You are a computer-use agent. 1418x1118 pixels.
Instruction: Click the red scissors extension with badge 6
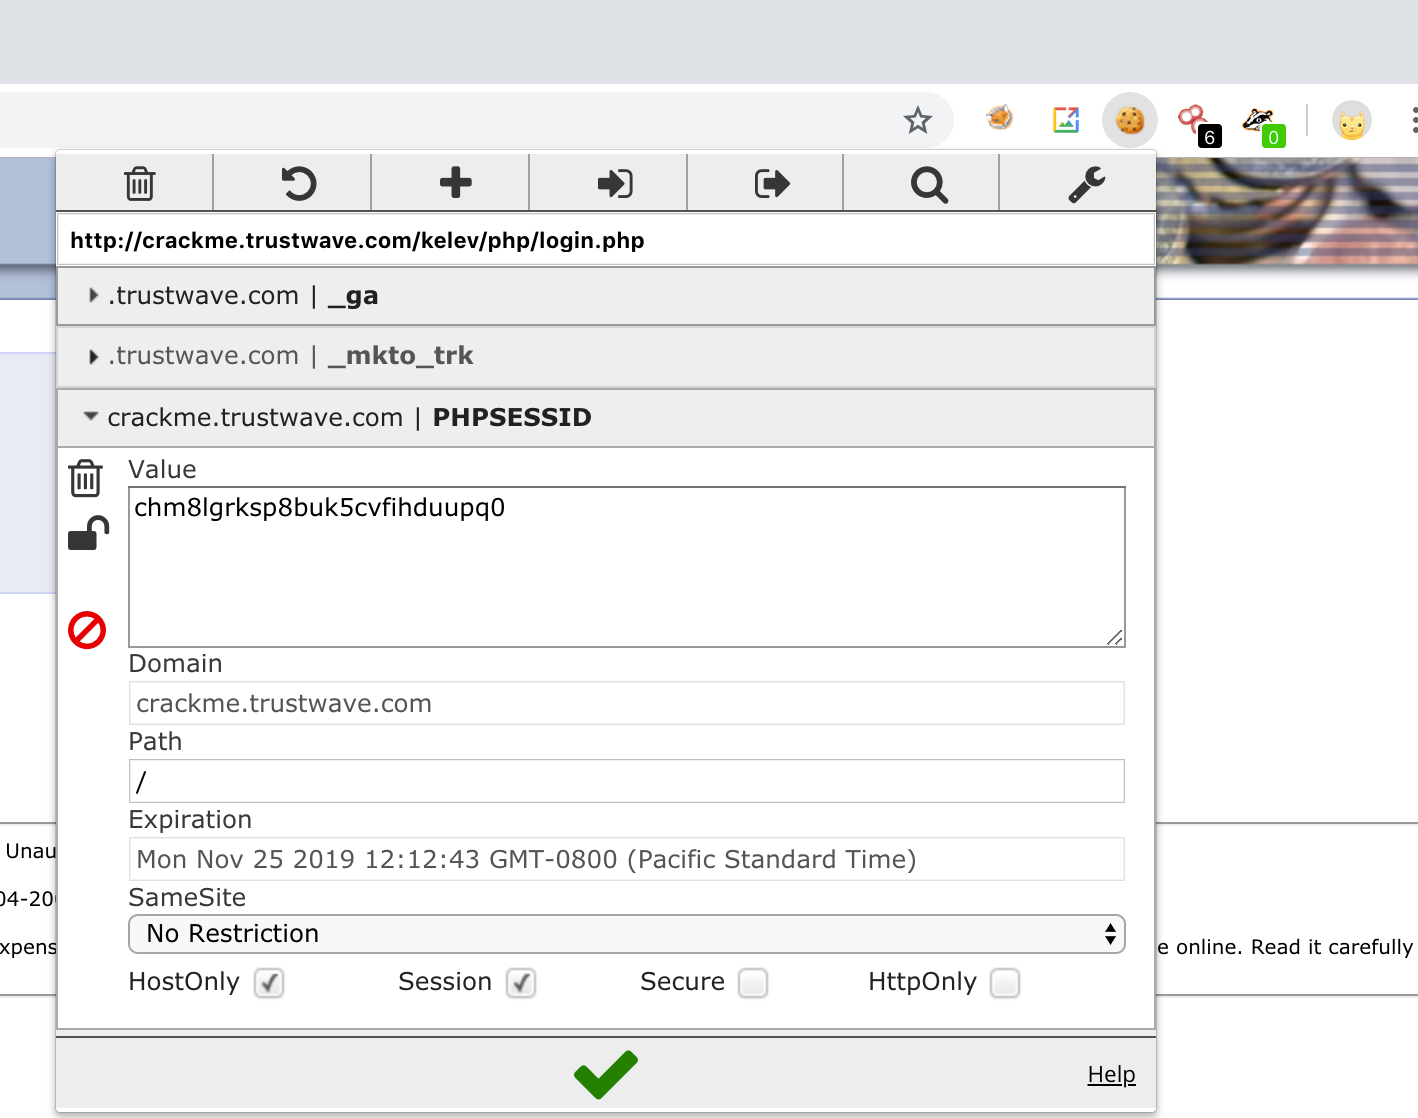pos(1198,124)
